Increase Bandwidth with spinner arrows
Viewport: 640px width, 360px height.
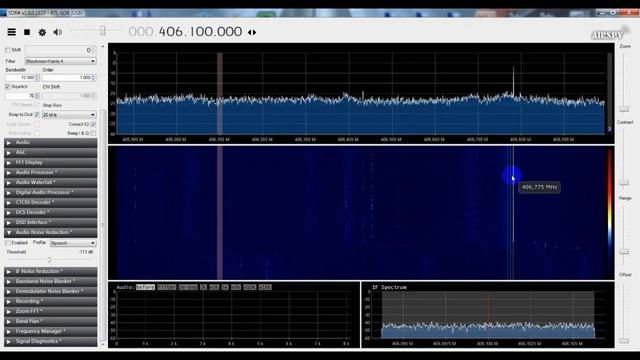38,76
